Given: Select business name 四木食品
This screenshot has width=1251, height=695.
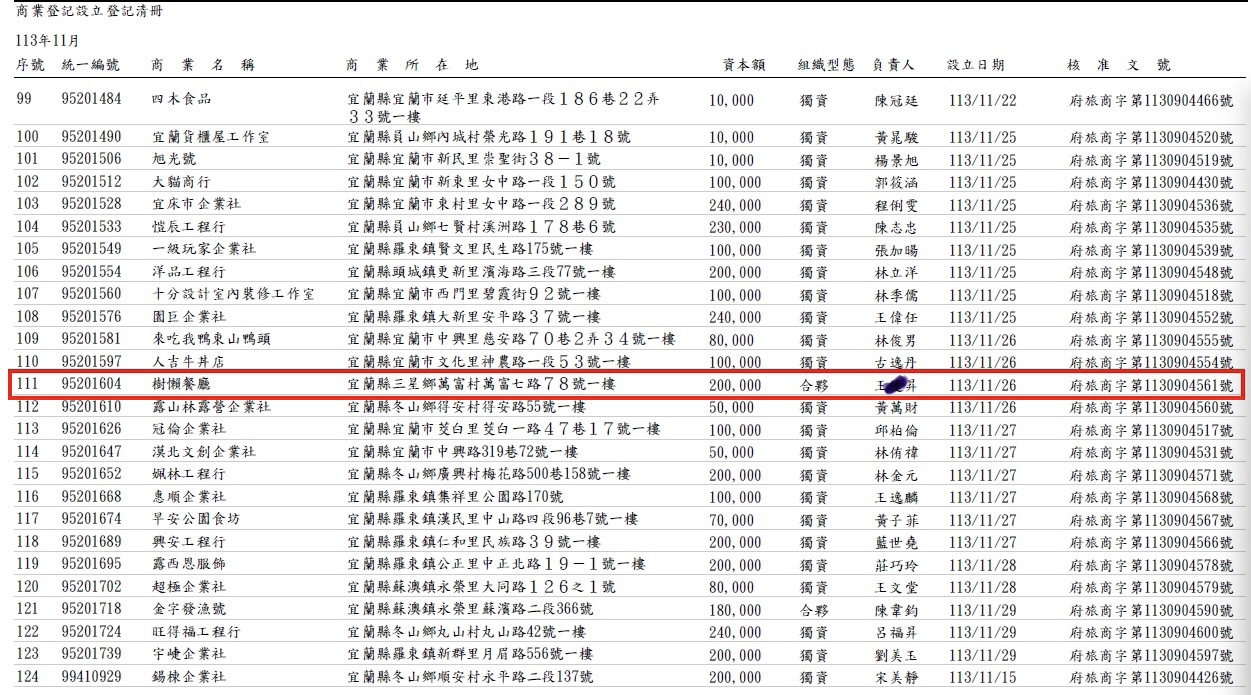Looking at the screenshot, I should [181, 99].
